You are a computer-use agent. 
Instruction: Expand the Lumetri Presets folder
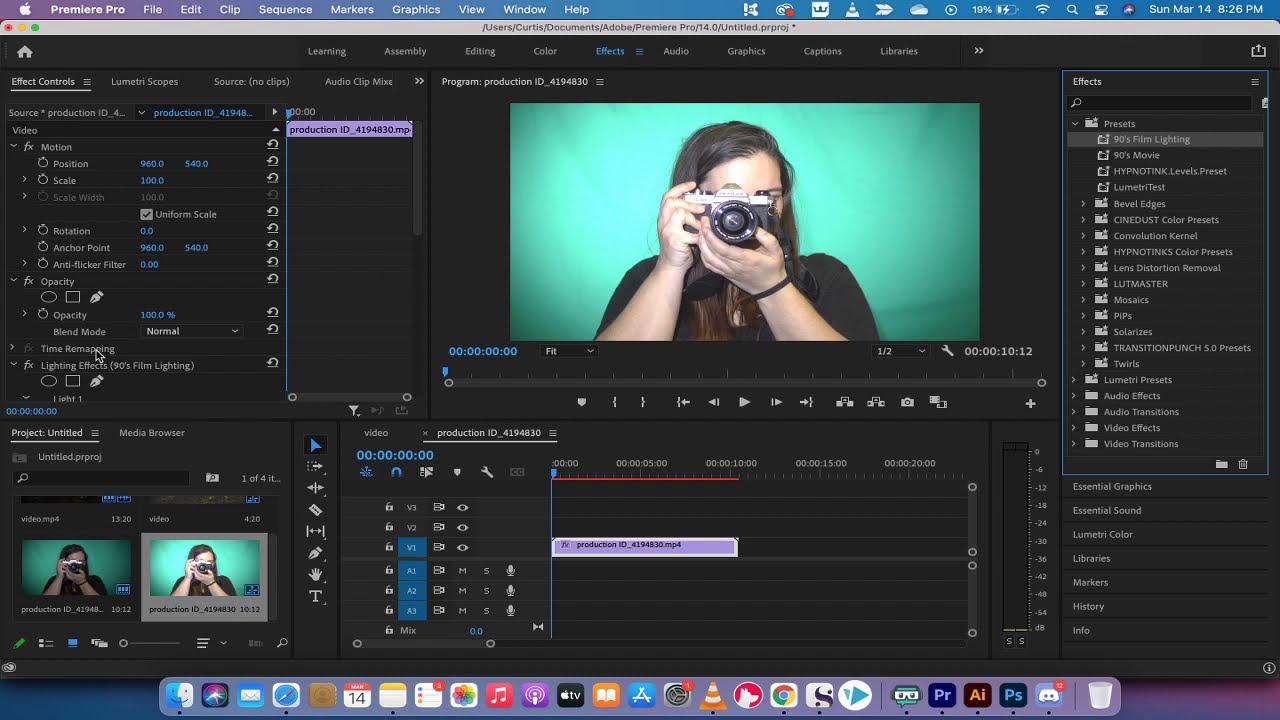coord(1074,380)
